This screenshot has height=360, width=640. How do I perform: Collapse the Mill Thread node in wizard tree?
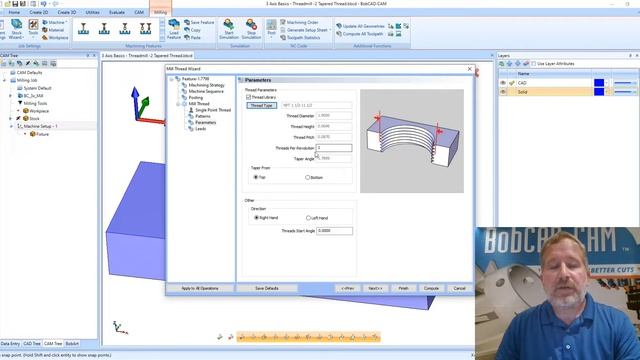tap(178, 104)
